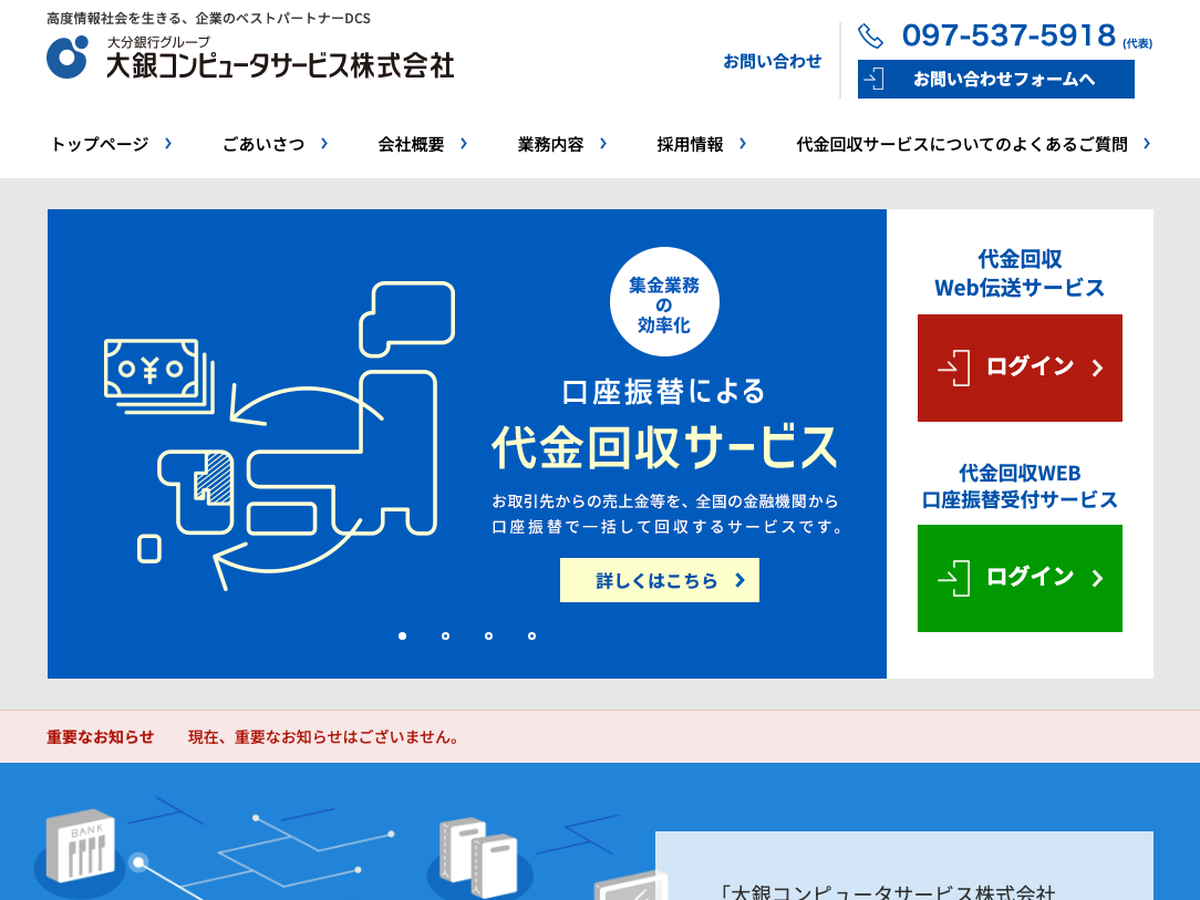
Task: Select the first carousel slide dot
Action: pos(402,636)
